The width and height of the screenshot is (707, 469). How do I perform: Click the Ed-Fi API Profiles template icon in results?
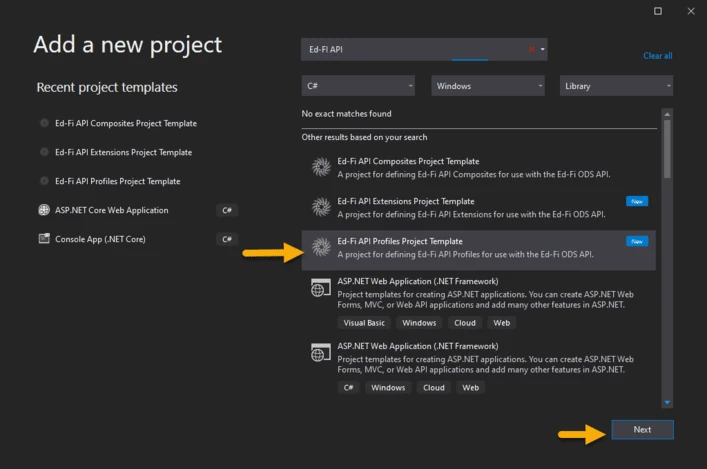click(321, 247)
